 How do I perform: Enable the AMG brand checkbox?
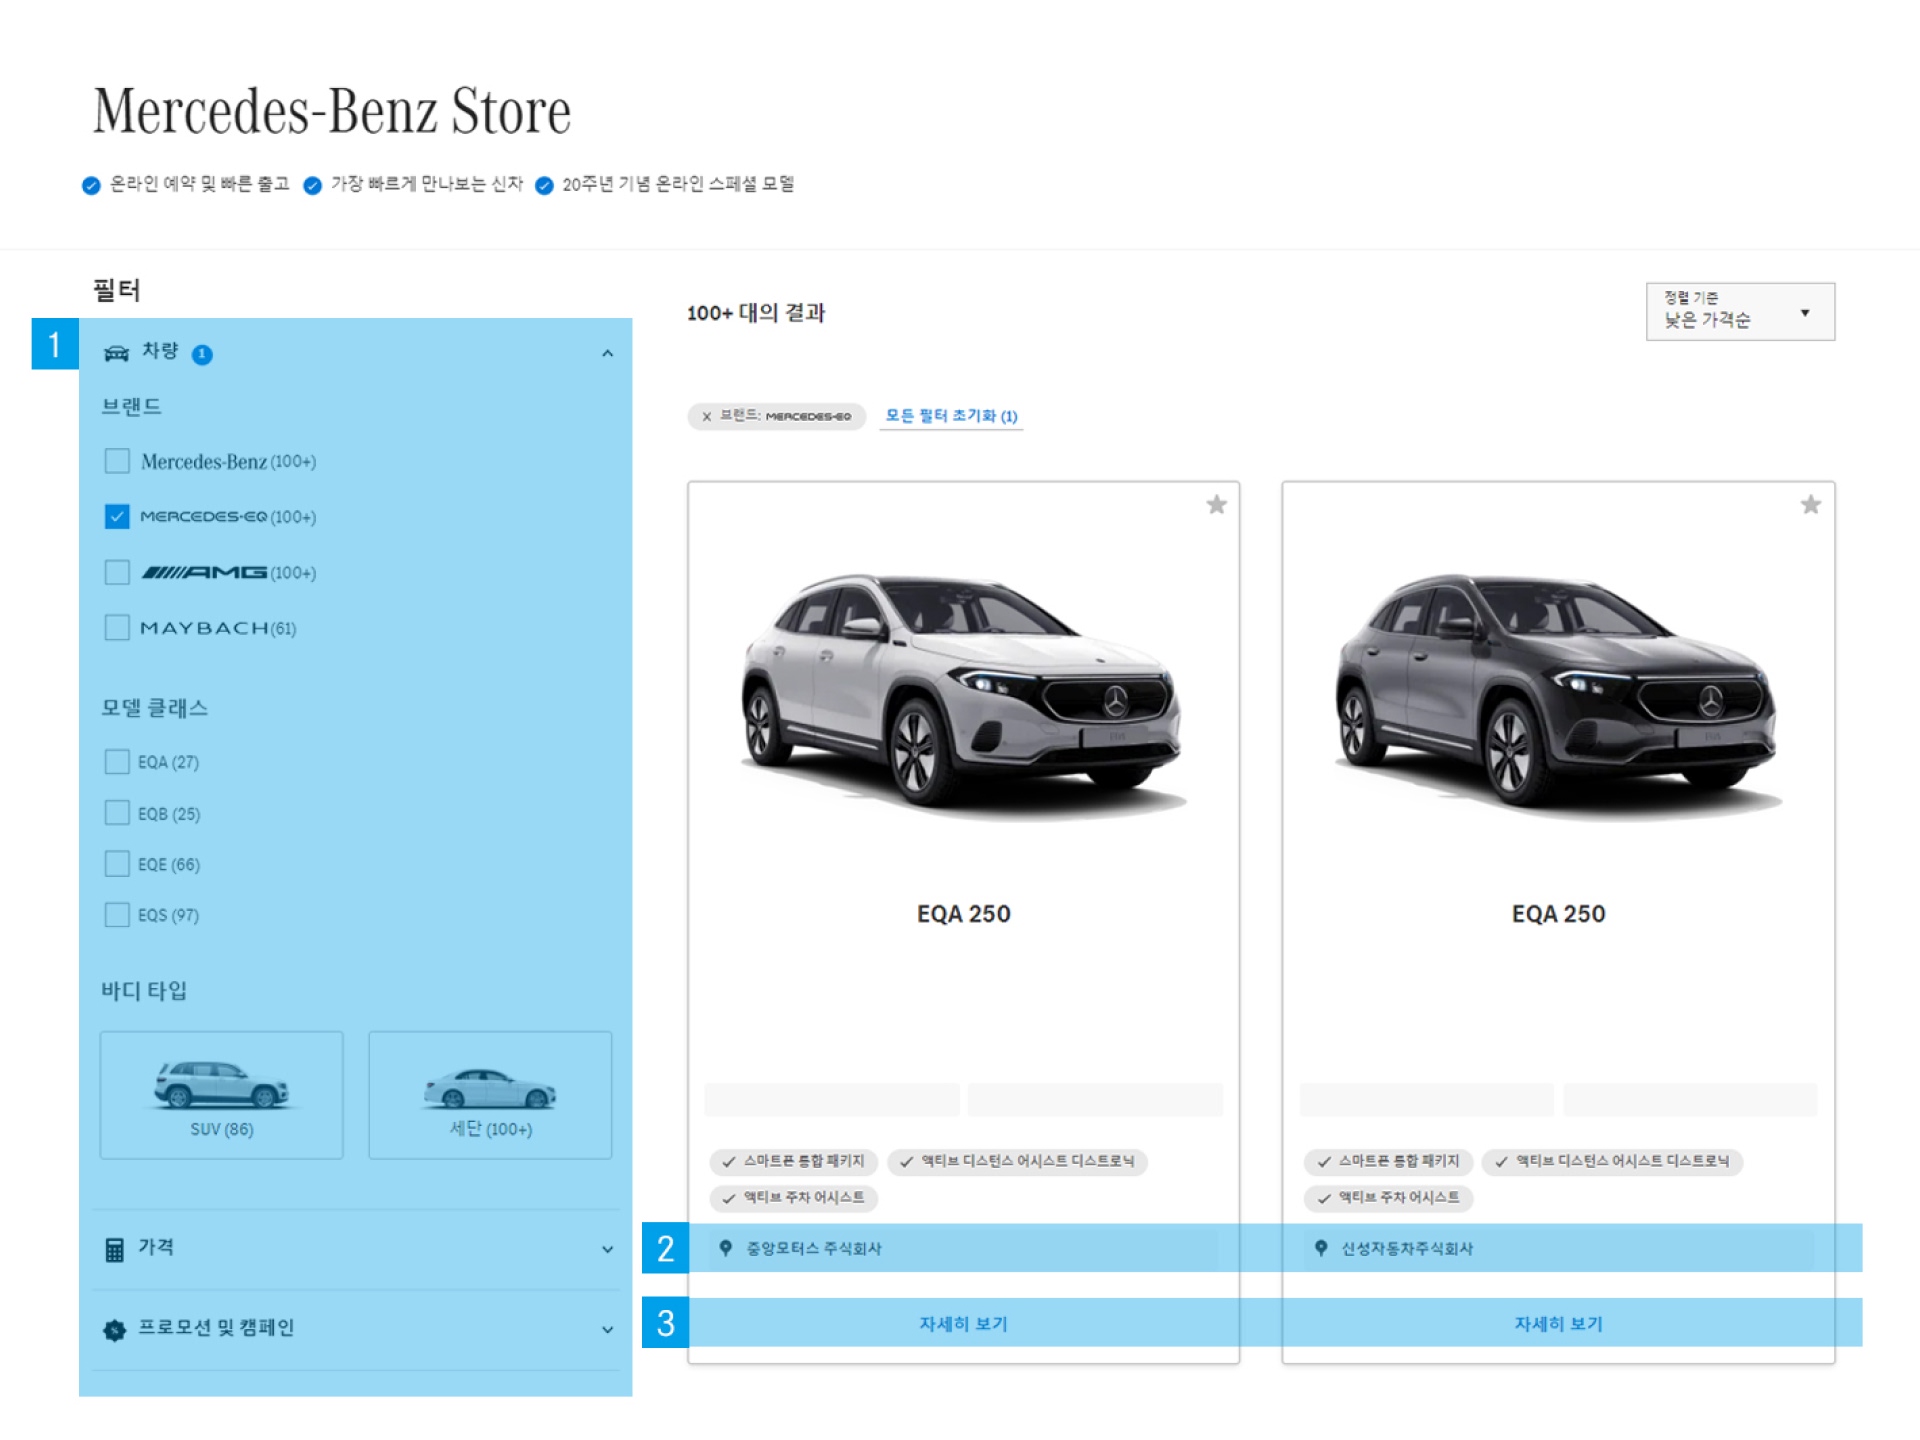117,572
